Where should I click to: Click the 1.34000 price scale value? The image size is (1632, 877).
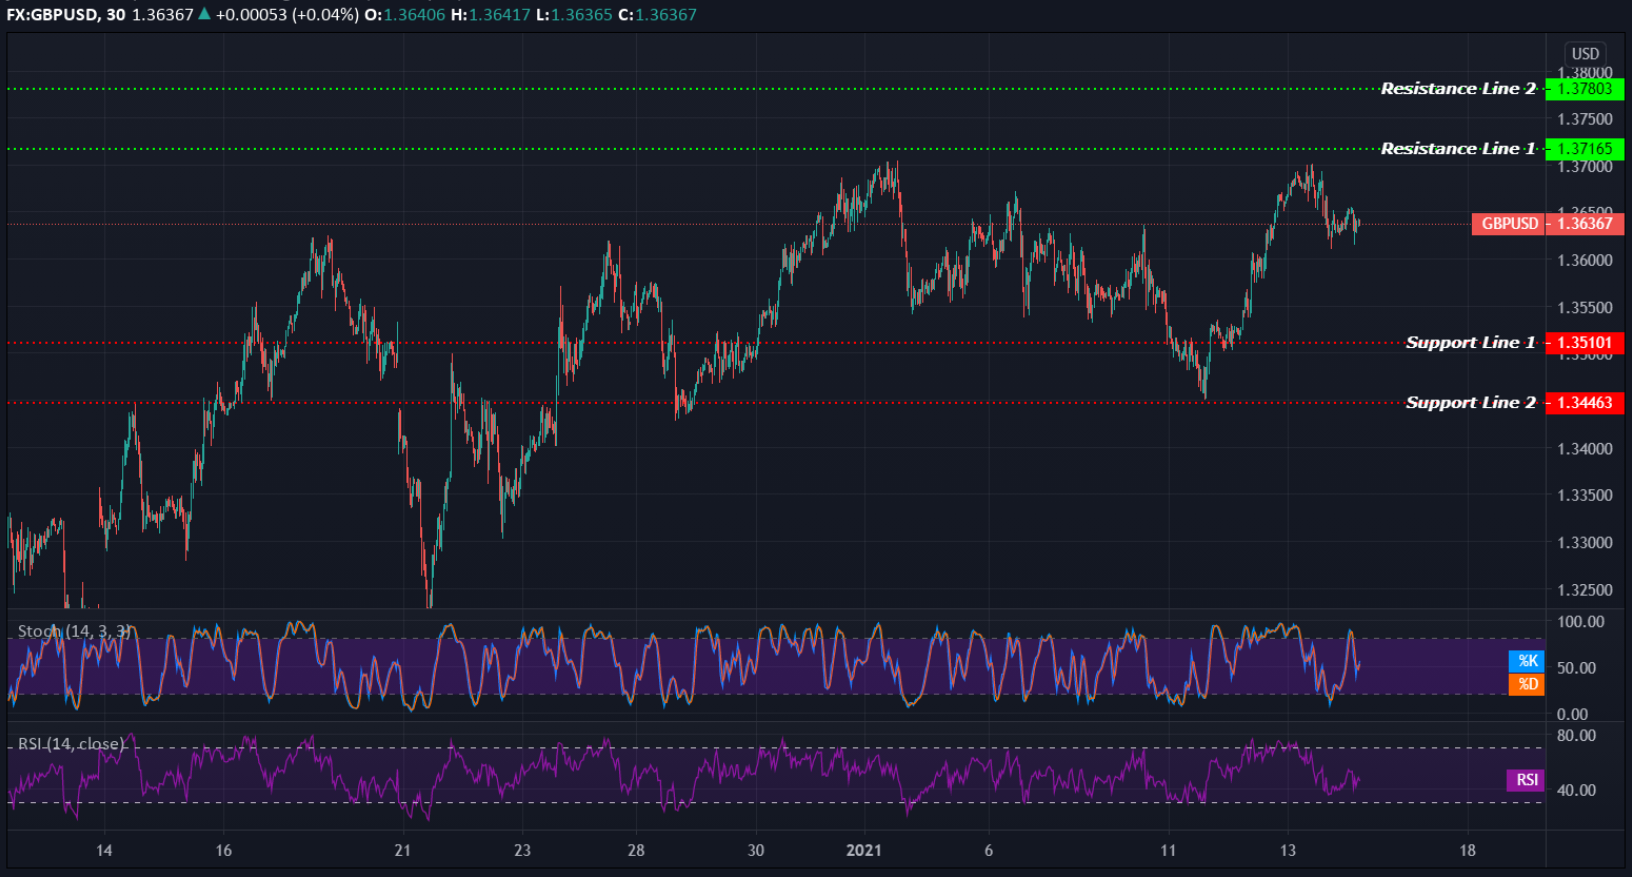[1585, 448]
